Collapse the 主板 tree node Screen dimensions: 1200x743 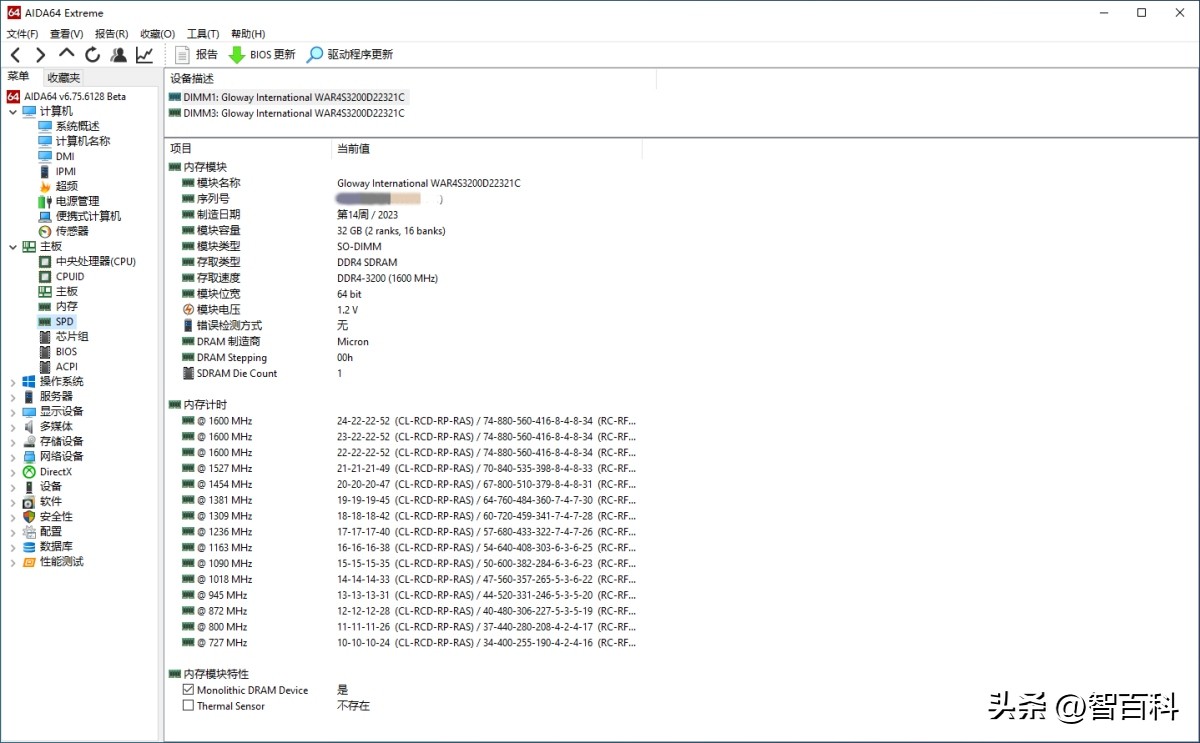13,247
